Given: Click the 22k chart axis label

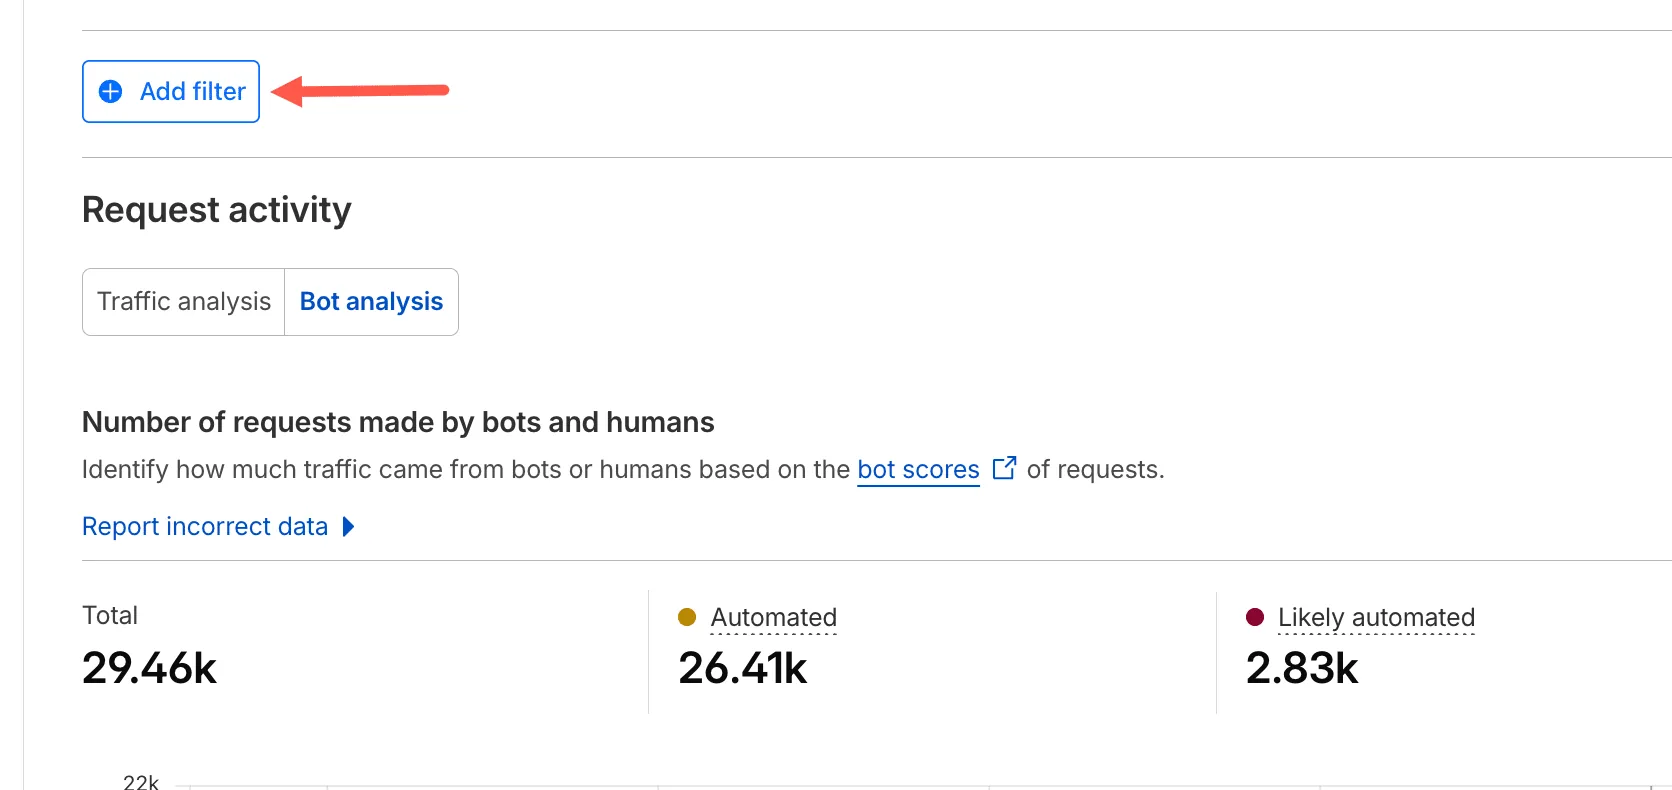Looking at the screenshot, I should coord(141,782).
